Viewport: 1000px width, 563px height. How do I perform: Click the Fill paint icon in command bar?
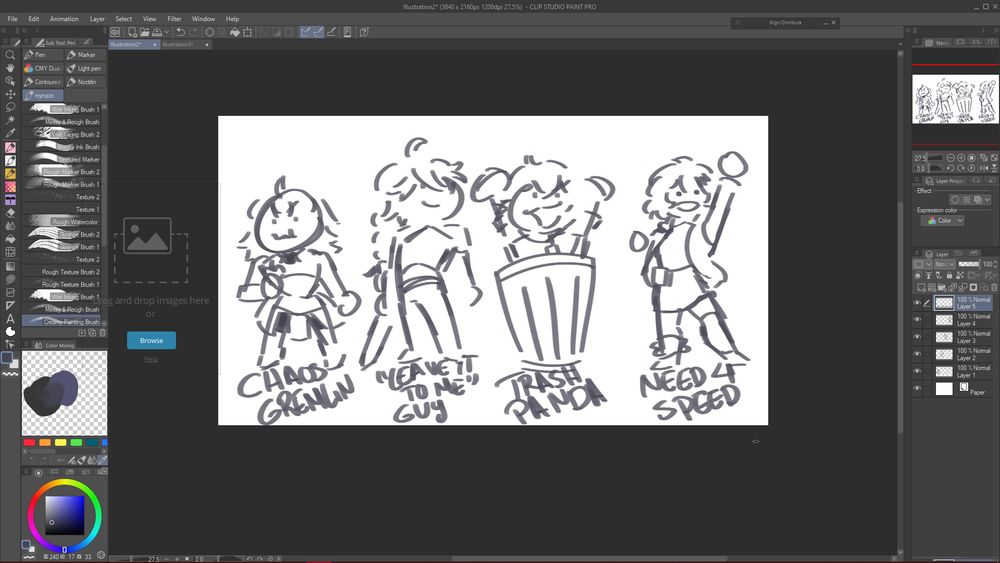click(235, 32)
